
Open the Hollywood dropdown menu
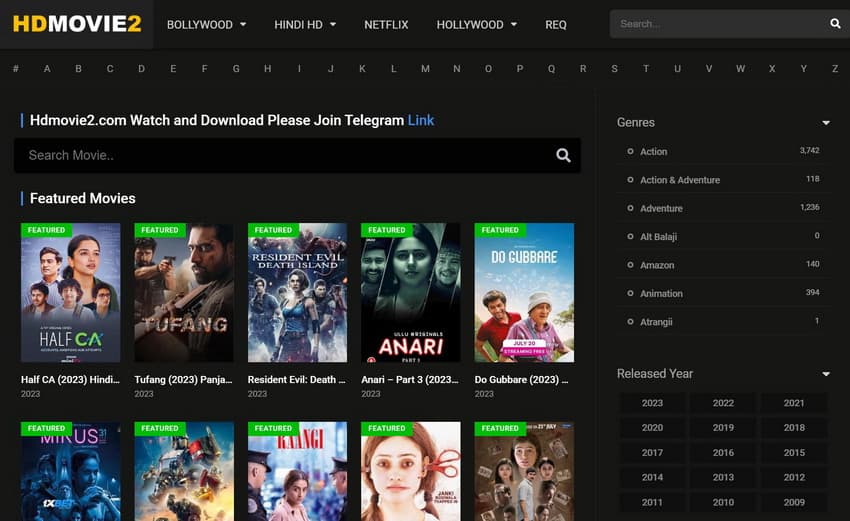[x=477, y=24]
